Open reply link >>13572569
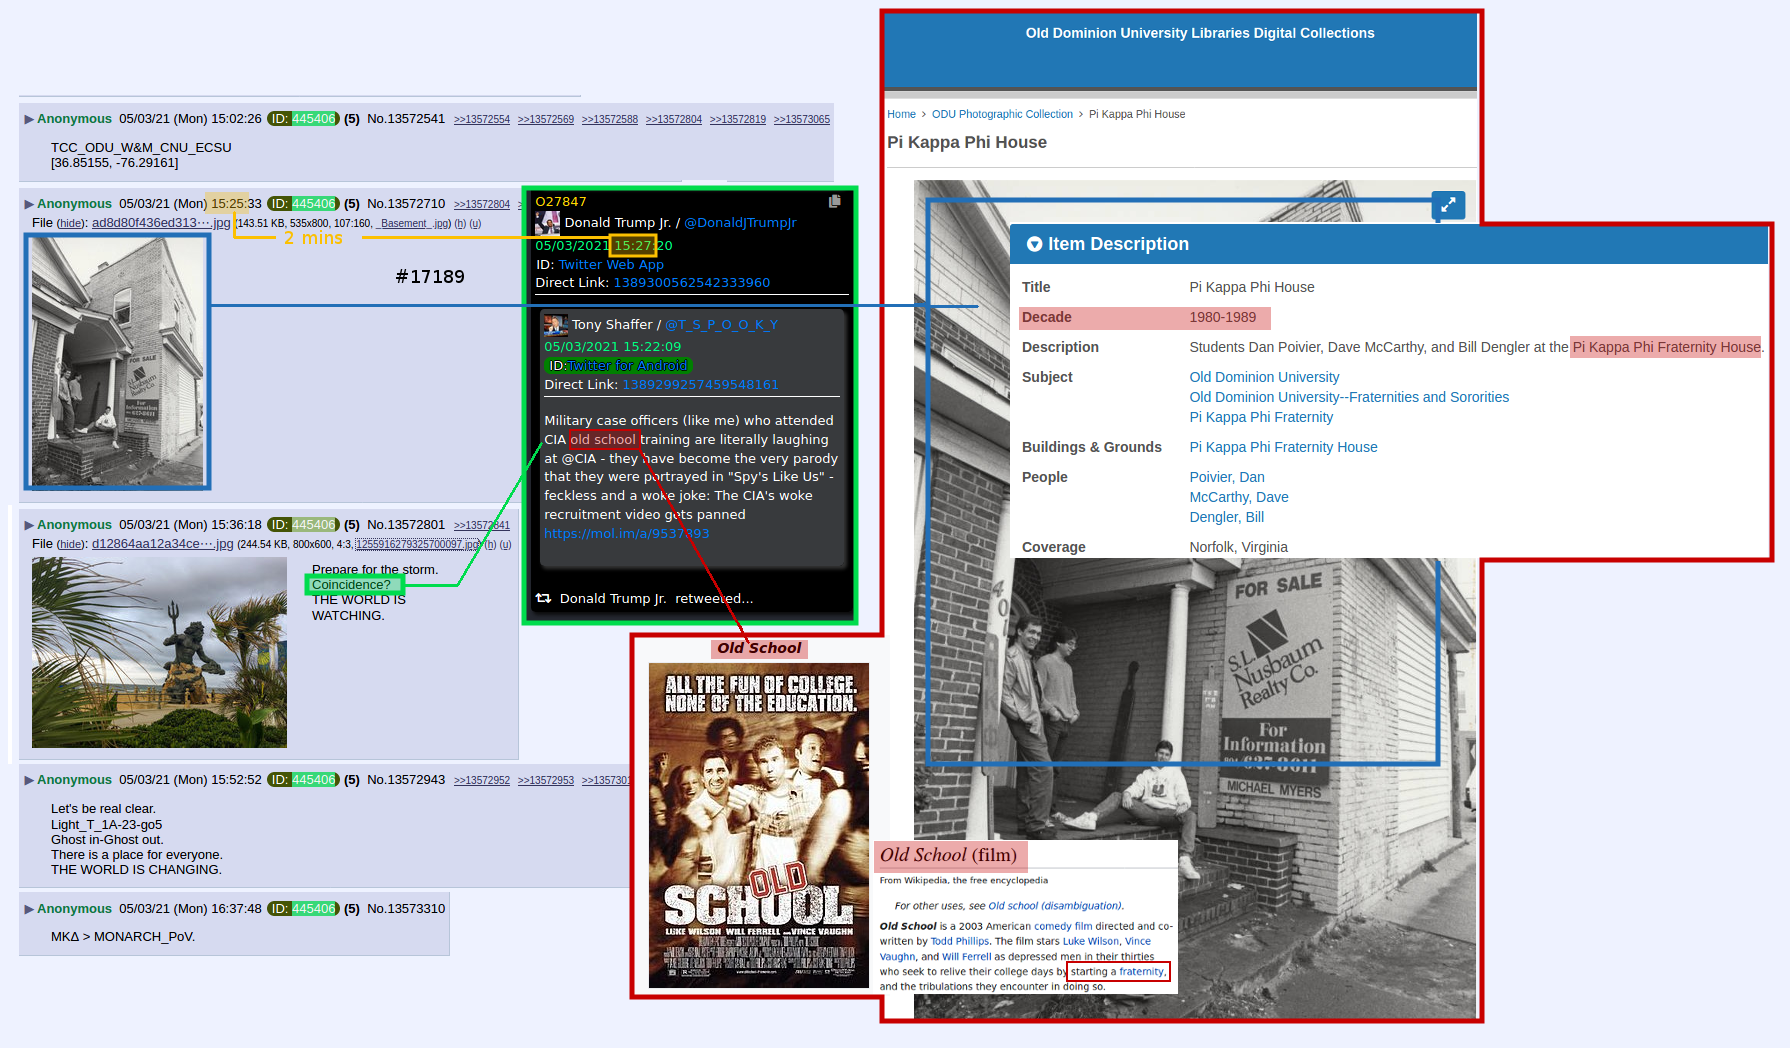Image resolution: width=1790 pixels, height=1048 pixels. pyautogui.click(x=546, y=120)
